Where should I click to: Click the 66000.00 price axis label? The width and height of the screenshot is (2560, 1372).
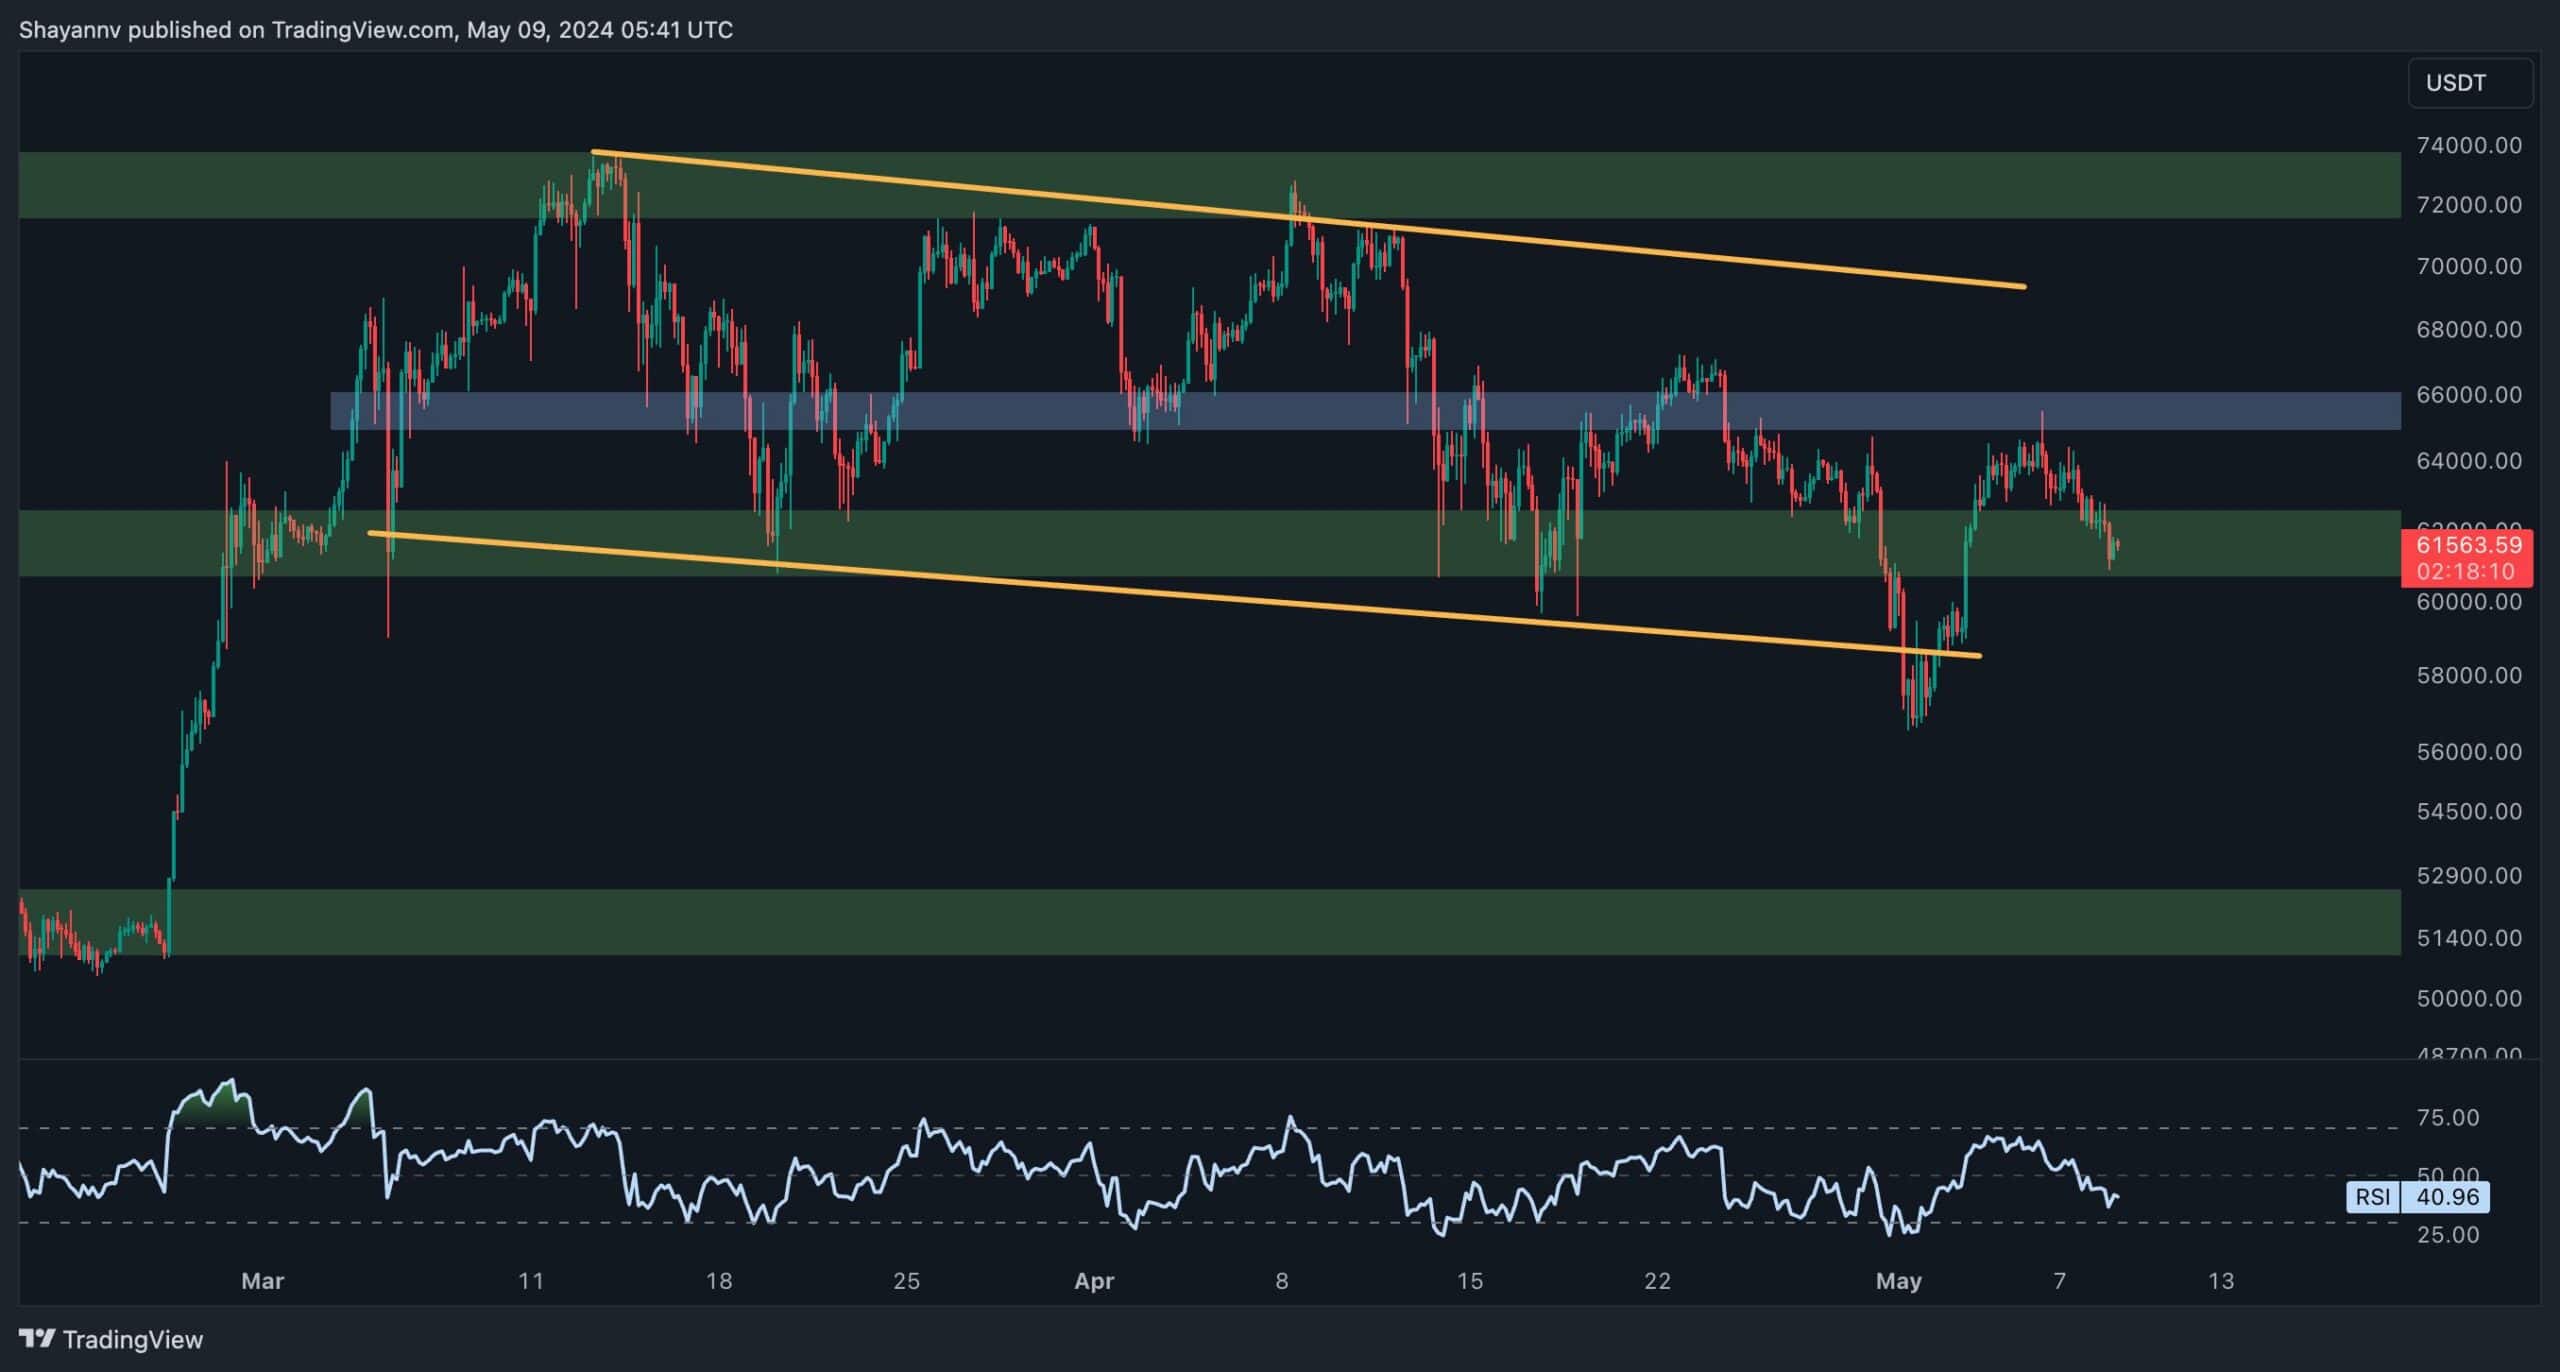click(x=2469, y=395)
